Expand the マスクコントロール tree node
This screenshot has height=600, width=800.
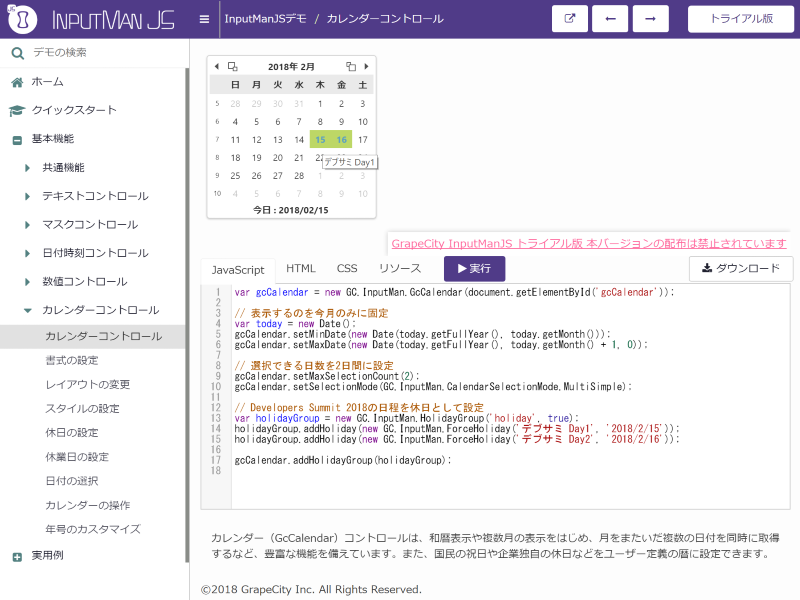coord(27,225)
